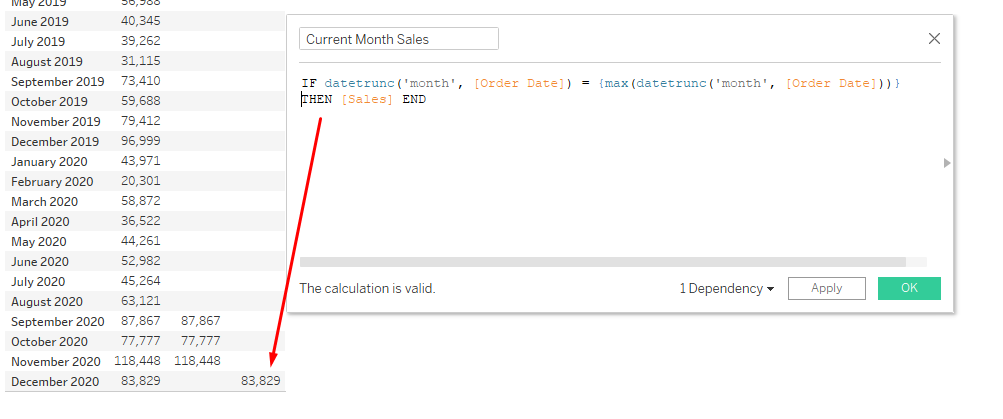
Task: Click the max function in the formula
Action: [618, 83]
